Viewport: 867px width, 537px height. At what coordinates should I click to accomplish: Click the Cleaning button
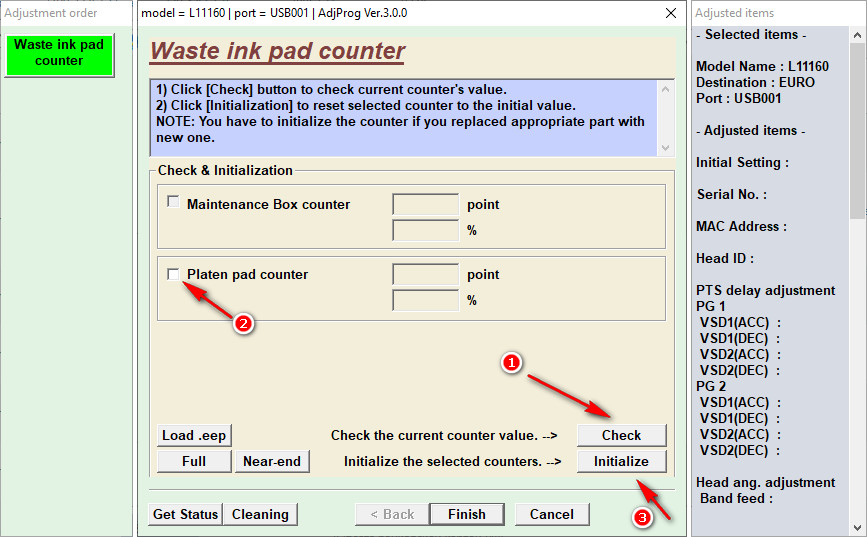260,514
